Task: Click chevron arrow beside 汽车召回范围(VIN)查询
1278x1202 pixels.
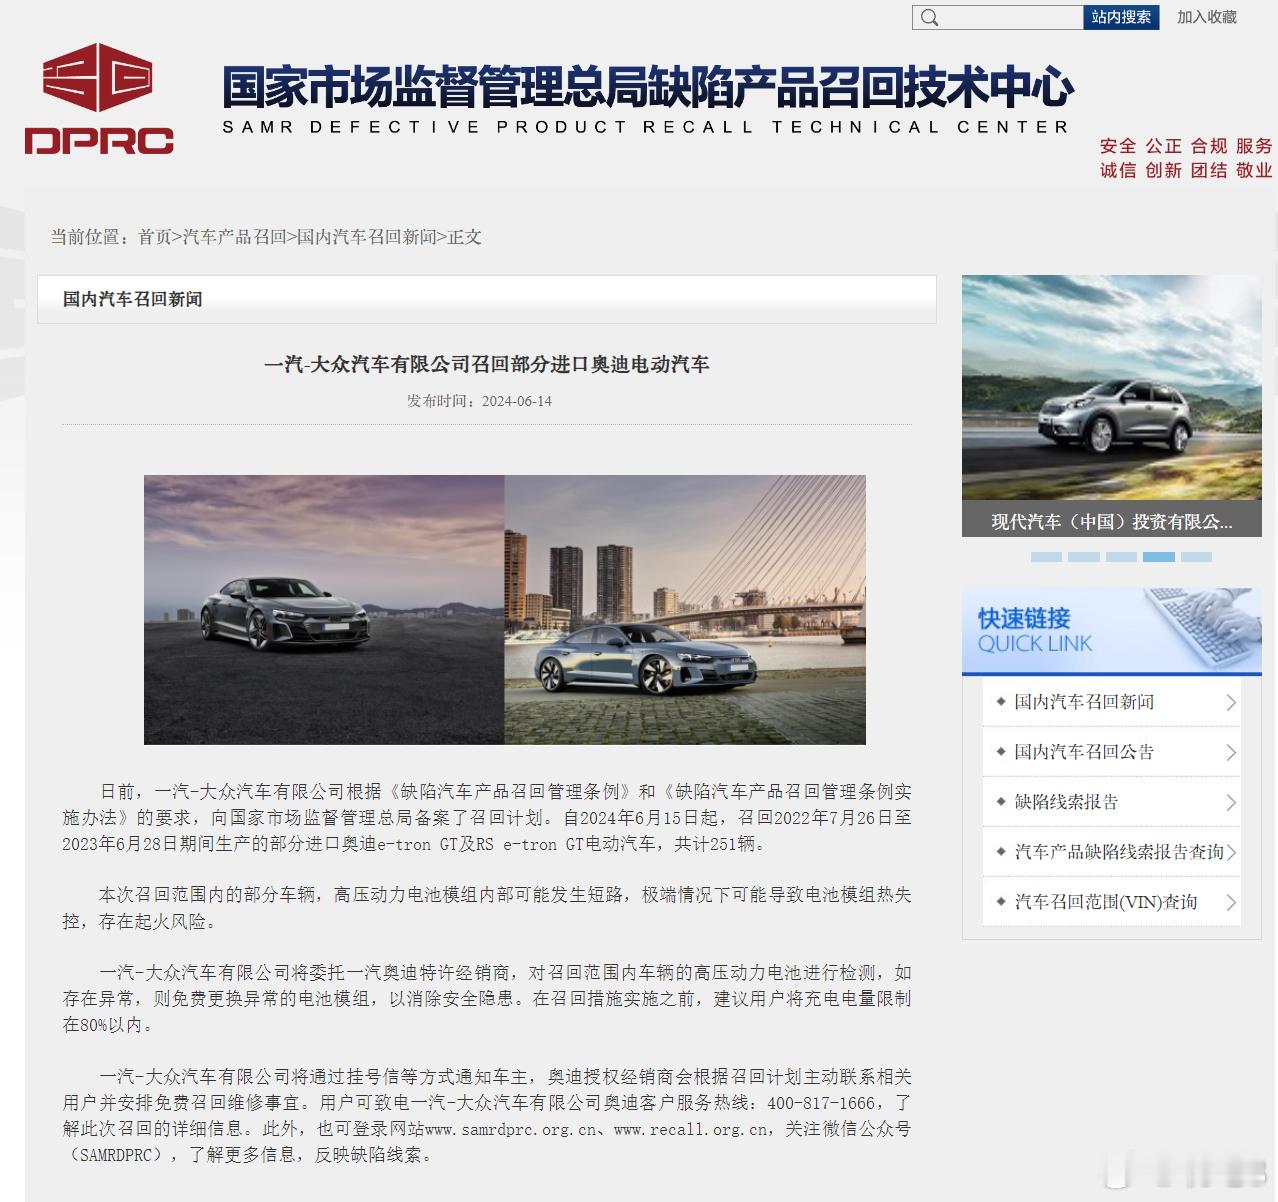Action: click(x=1231, y=903)
